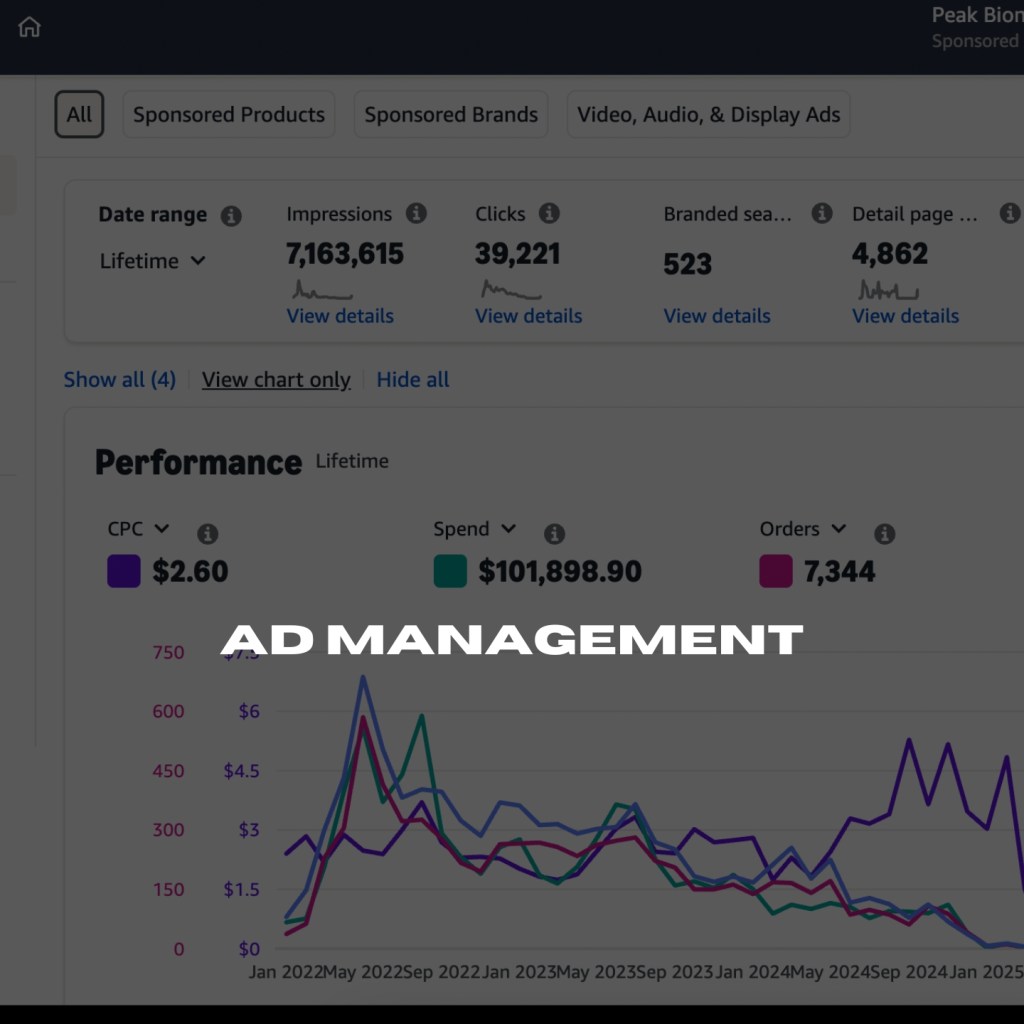Select the Sponsored Products tab
This screenshot has height=1024, width=1024.
point(229,115)
